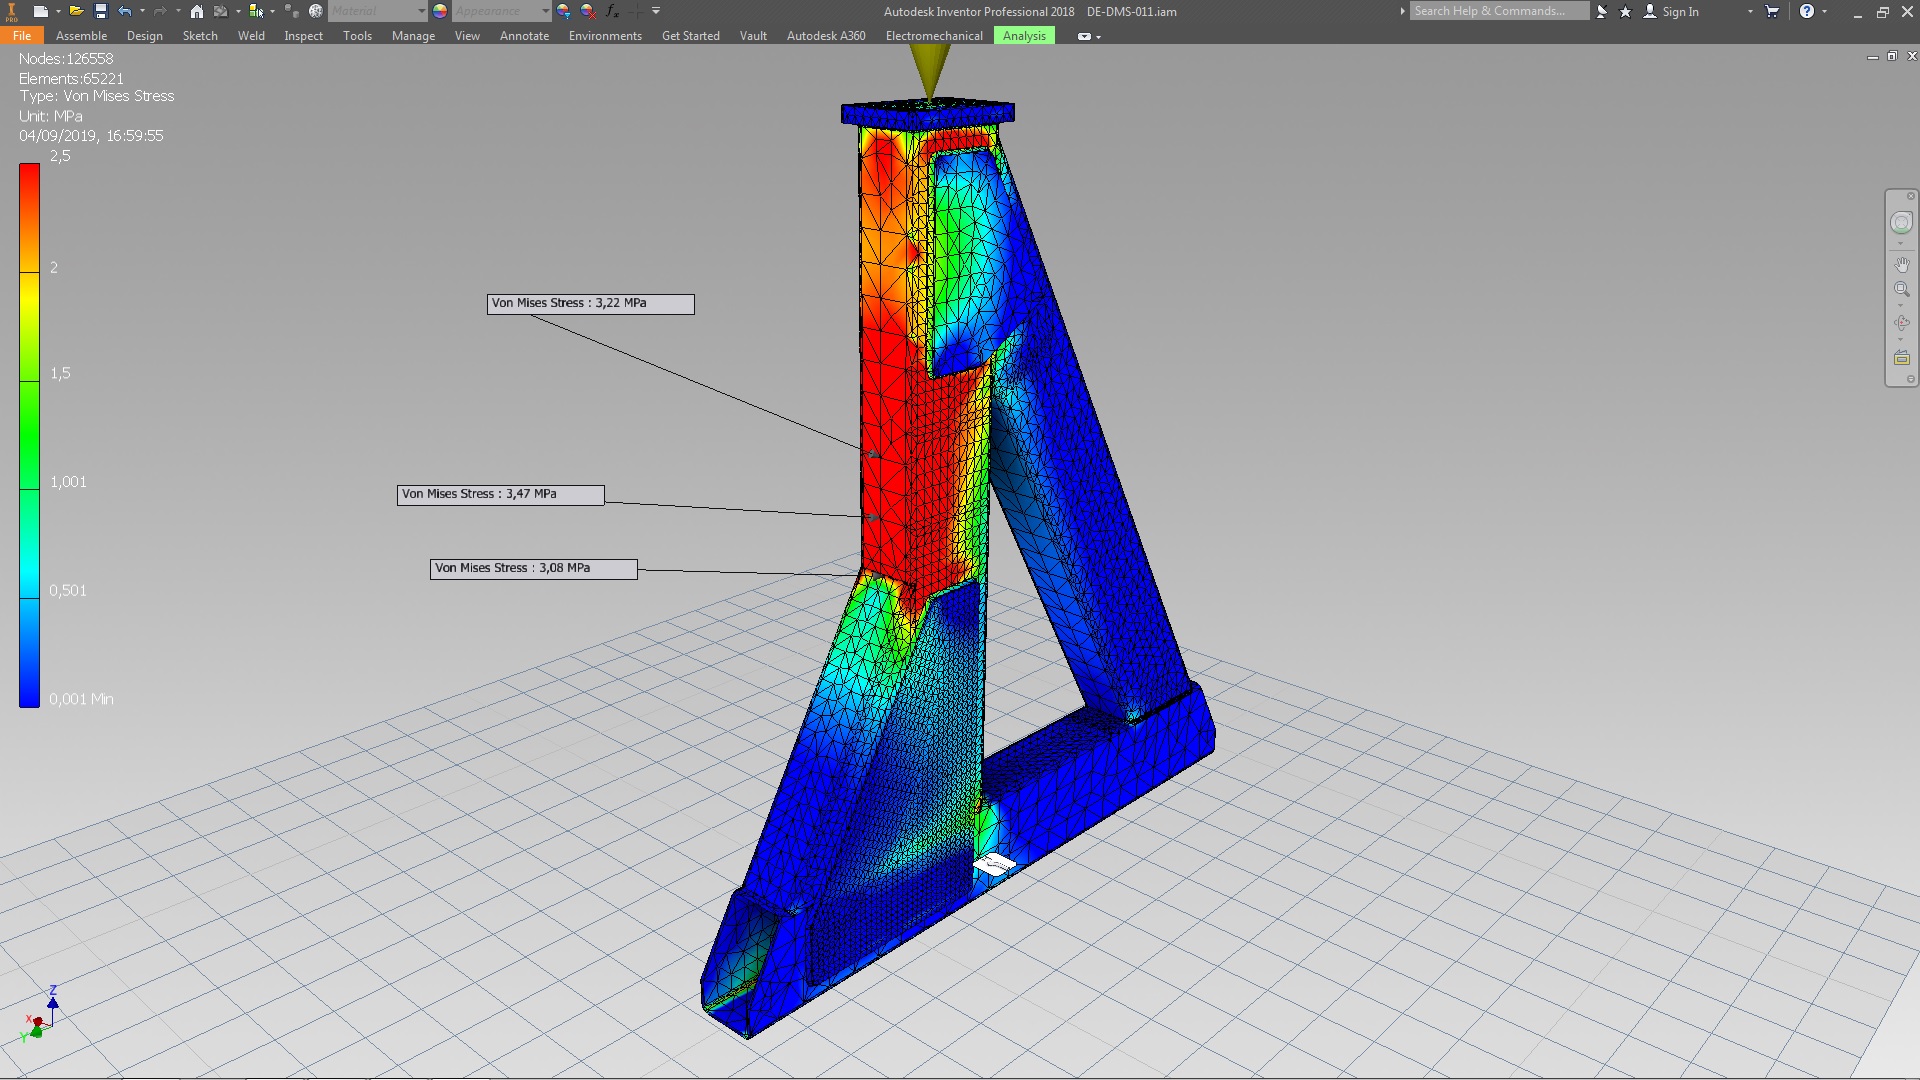1920x1080 pixels.
Task: Activate the Pan hand tool
Action: 1901,264
